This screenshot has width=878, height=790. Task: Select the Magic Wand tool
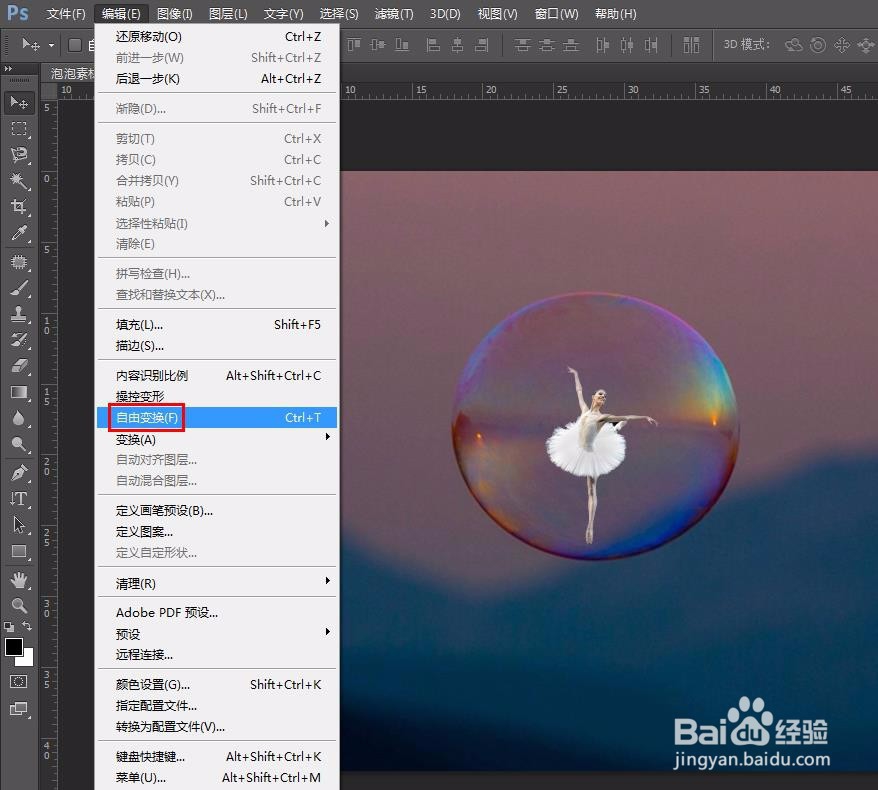point(19,180)
